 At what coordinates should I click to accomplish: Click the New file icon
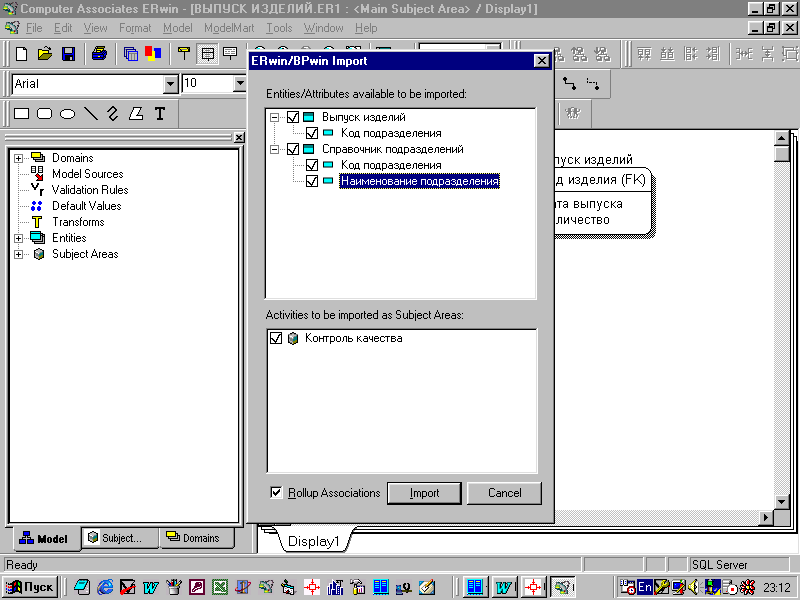coord(21,54)
